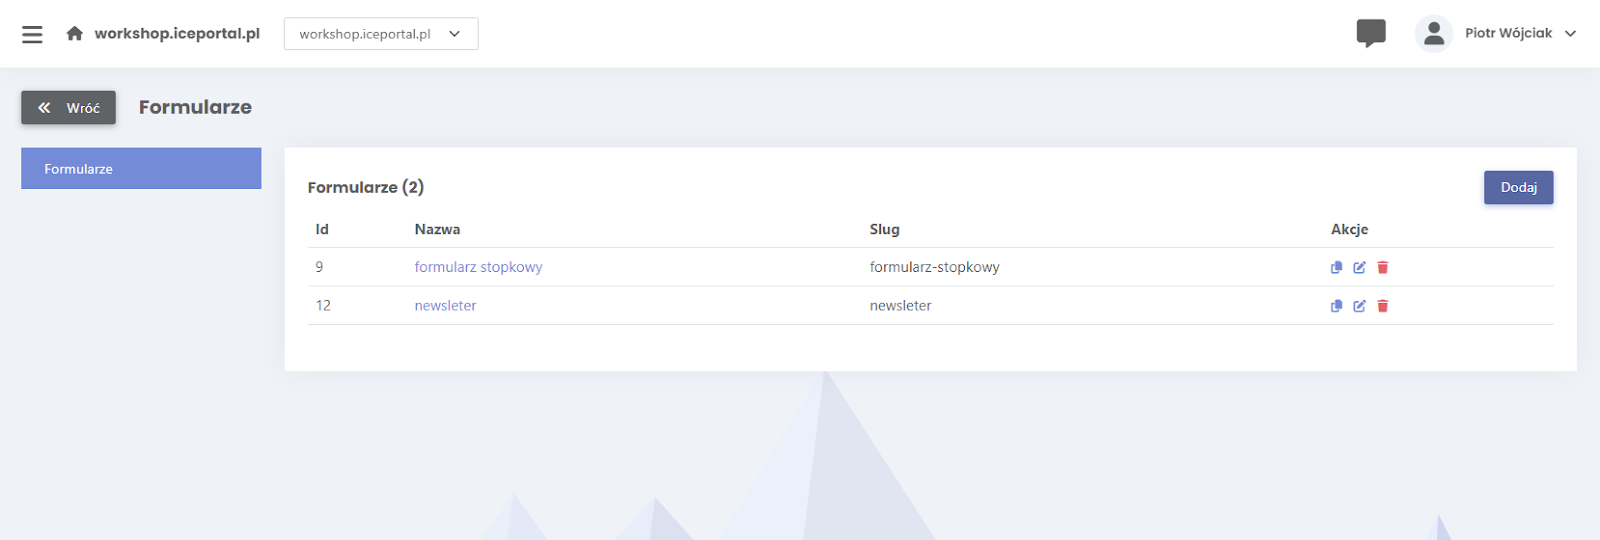
Task: Select the formularz-stopkowy slug cell
Action: click(x=934, y=267)
